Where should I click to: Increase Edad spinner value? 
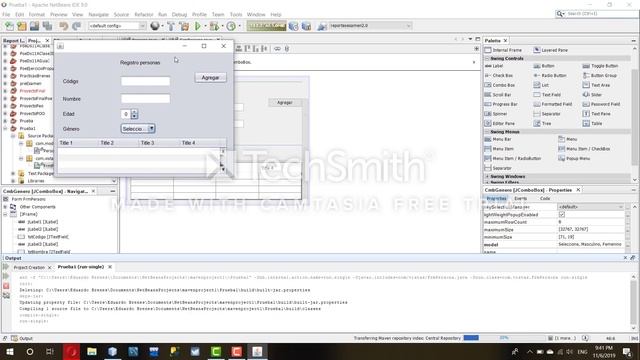click(x=134, y=111)
